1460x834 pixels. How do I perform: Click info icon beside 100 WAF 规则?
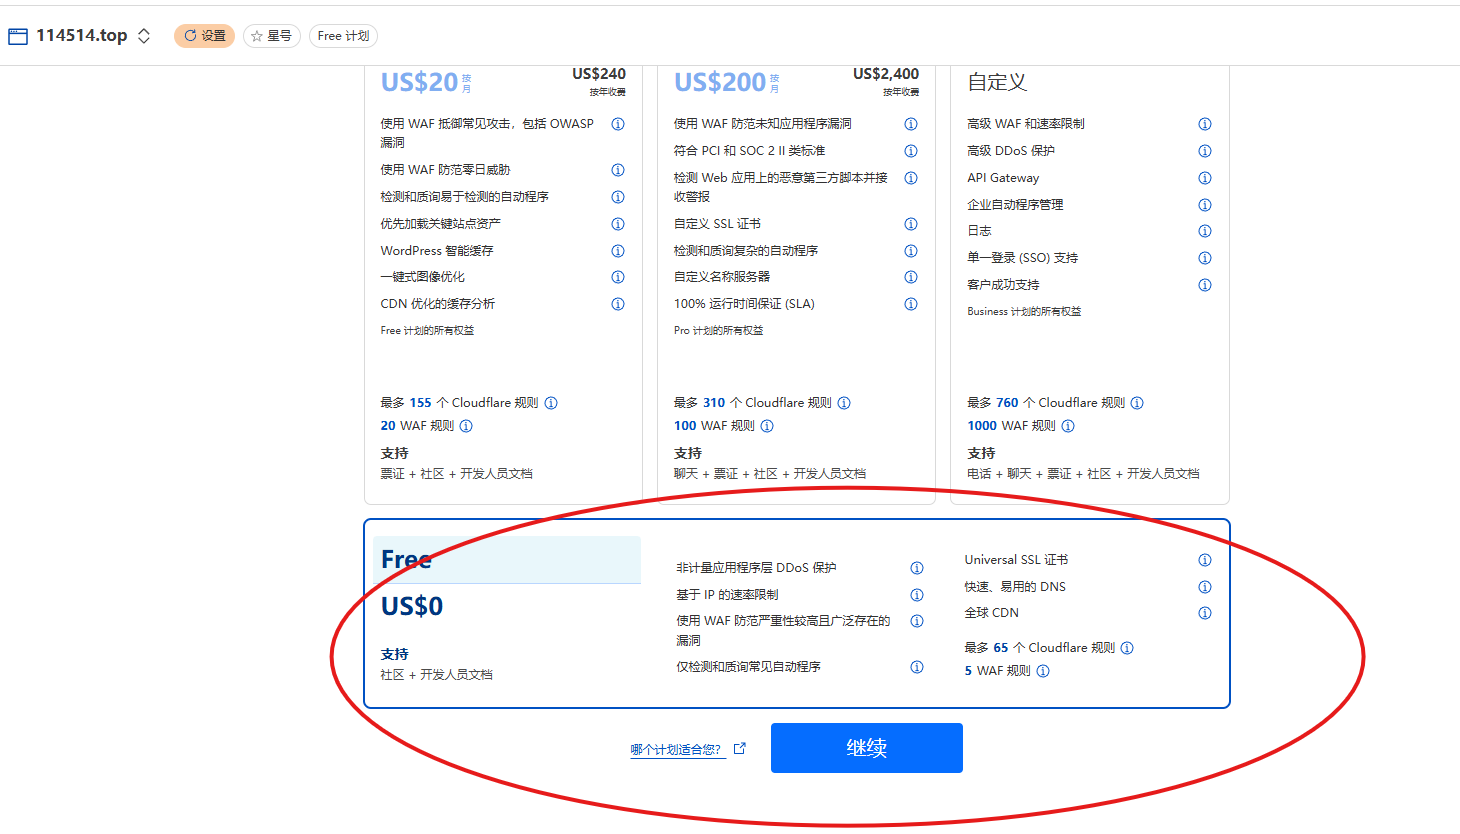tap(767, 426)
